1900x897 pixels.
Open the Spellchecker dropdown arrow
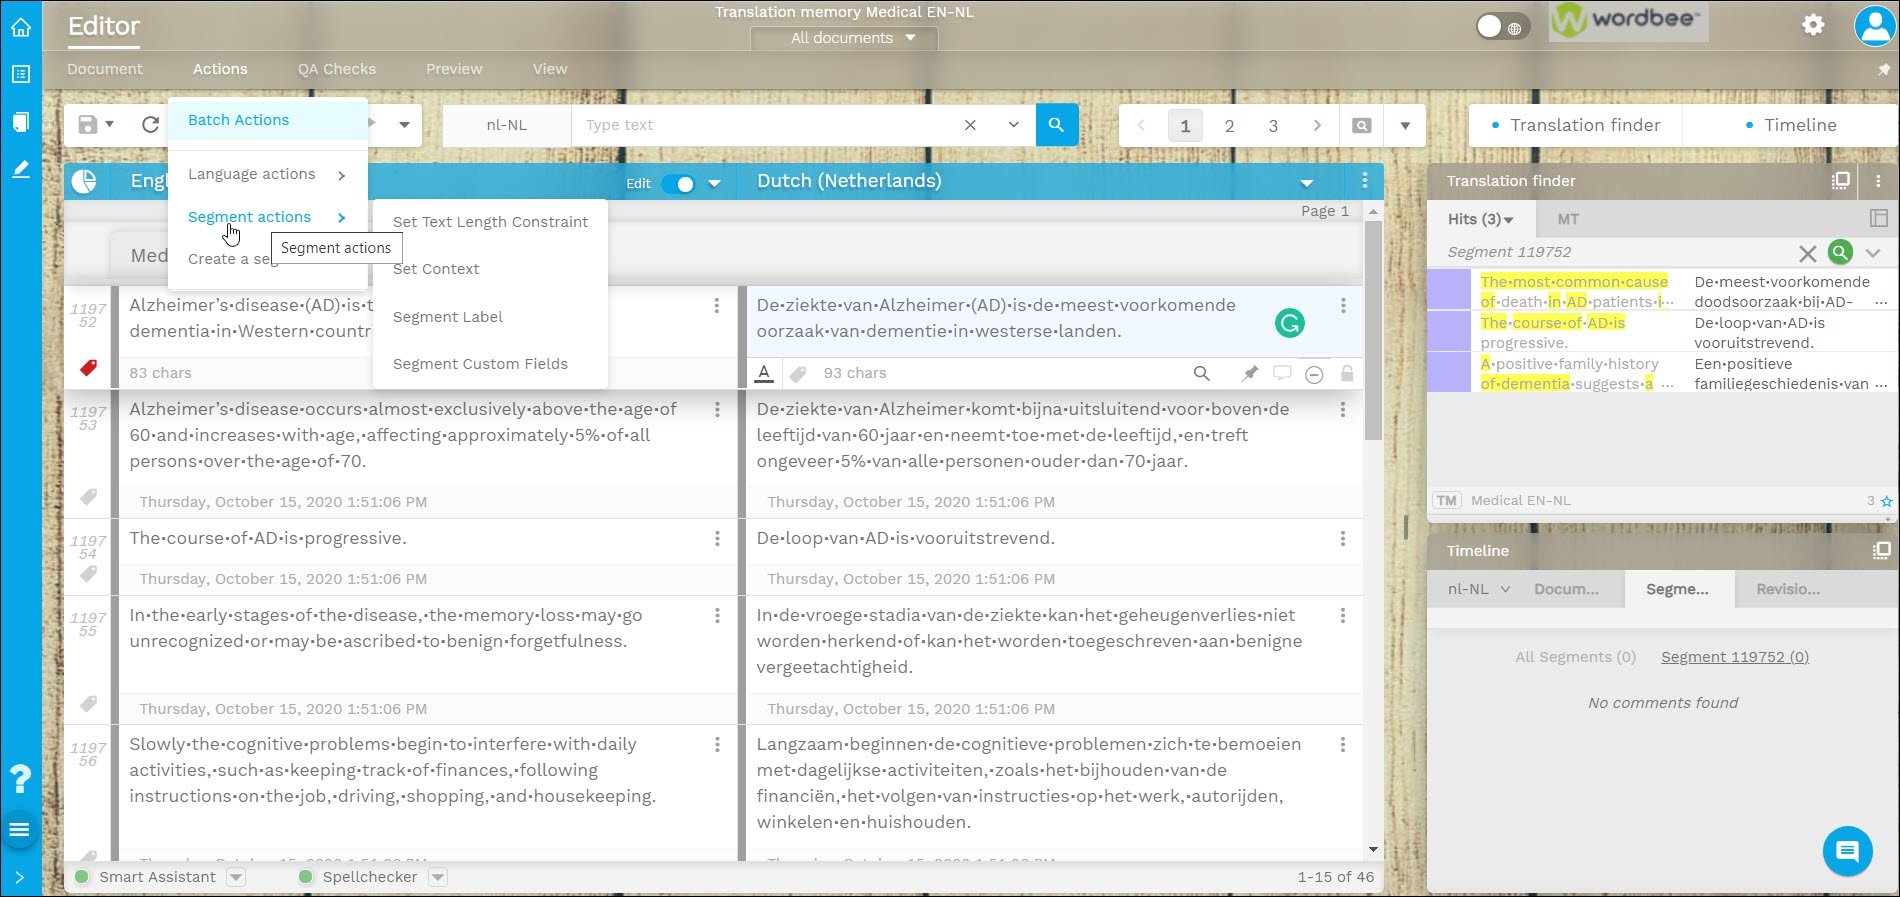point(437,877)
